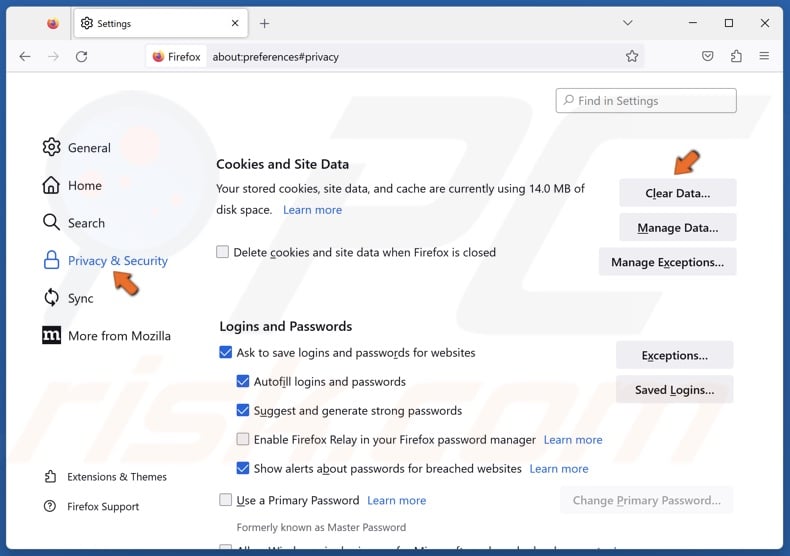Viewport: 790px width, 556px height.
Task: Open the list all tabs chevron
Action: [x=627, y=23]
